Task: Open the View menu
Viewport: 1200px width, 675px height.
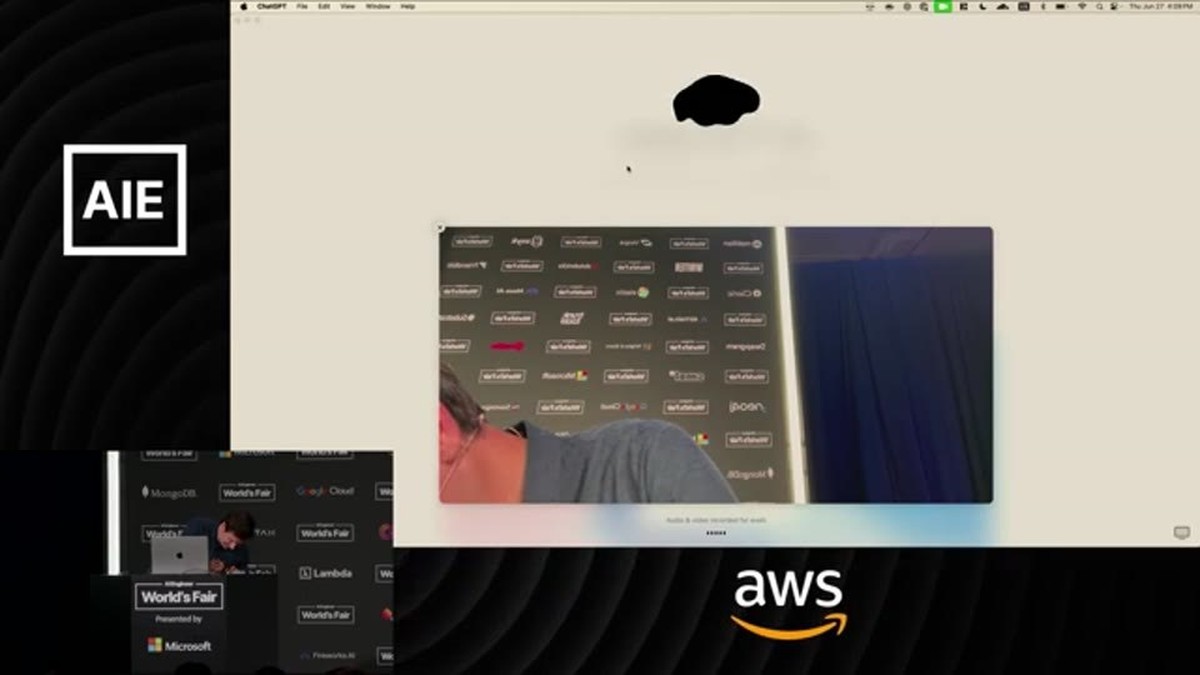Action: 347,6
